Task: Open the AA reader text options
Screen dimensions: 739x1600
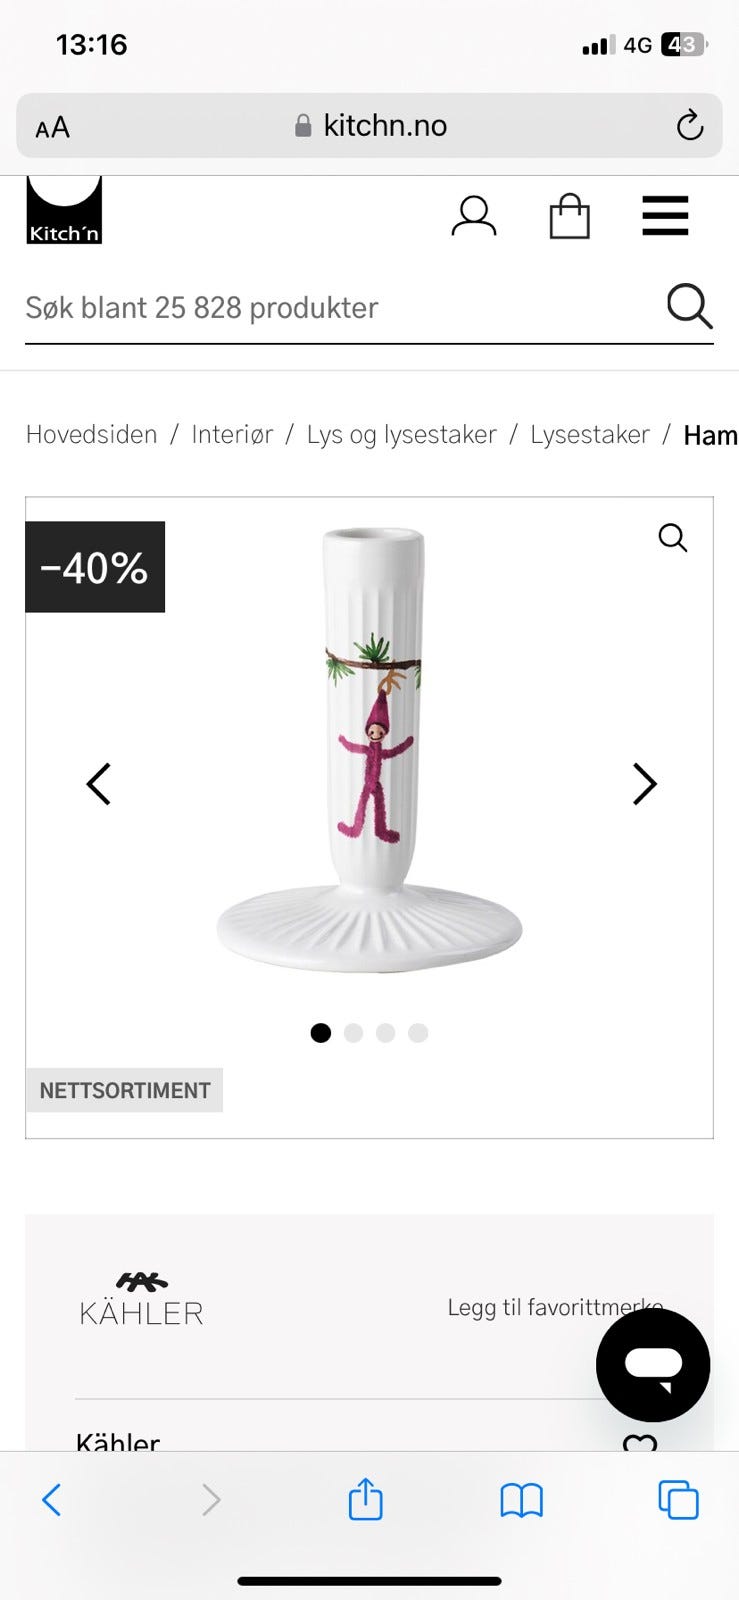Action: tap(53, 127)
